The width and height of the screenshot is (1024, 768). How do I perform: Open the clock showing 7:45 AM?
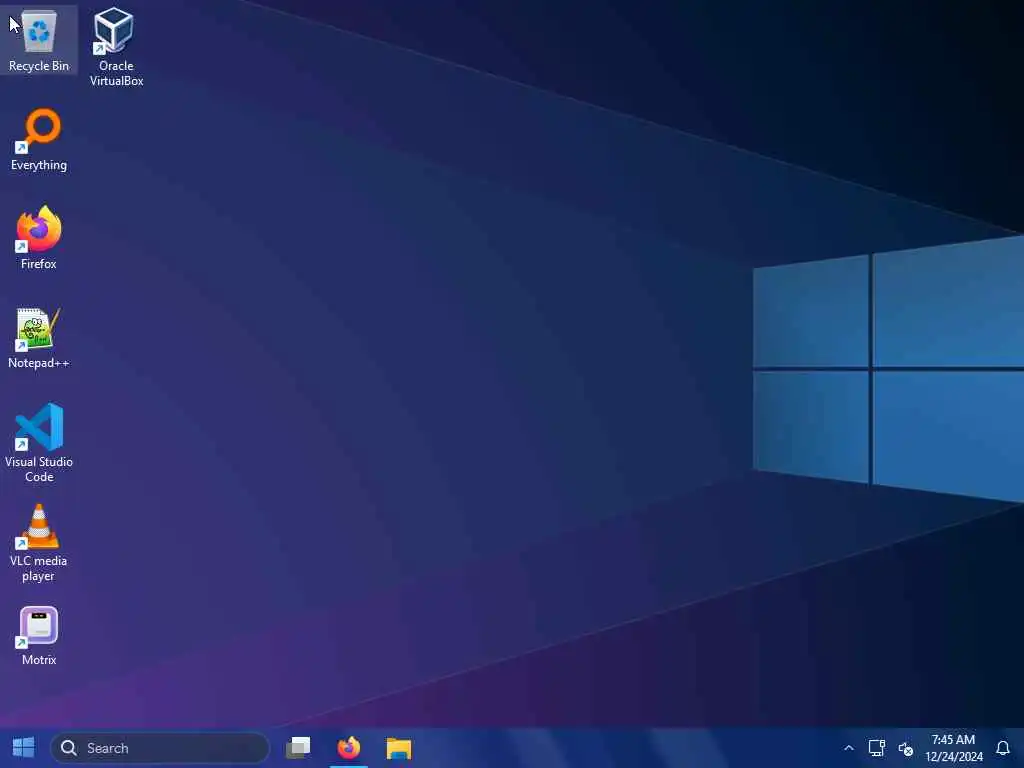[953, 748]
